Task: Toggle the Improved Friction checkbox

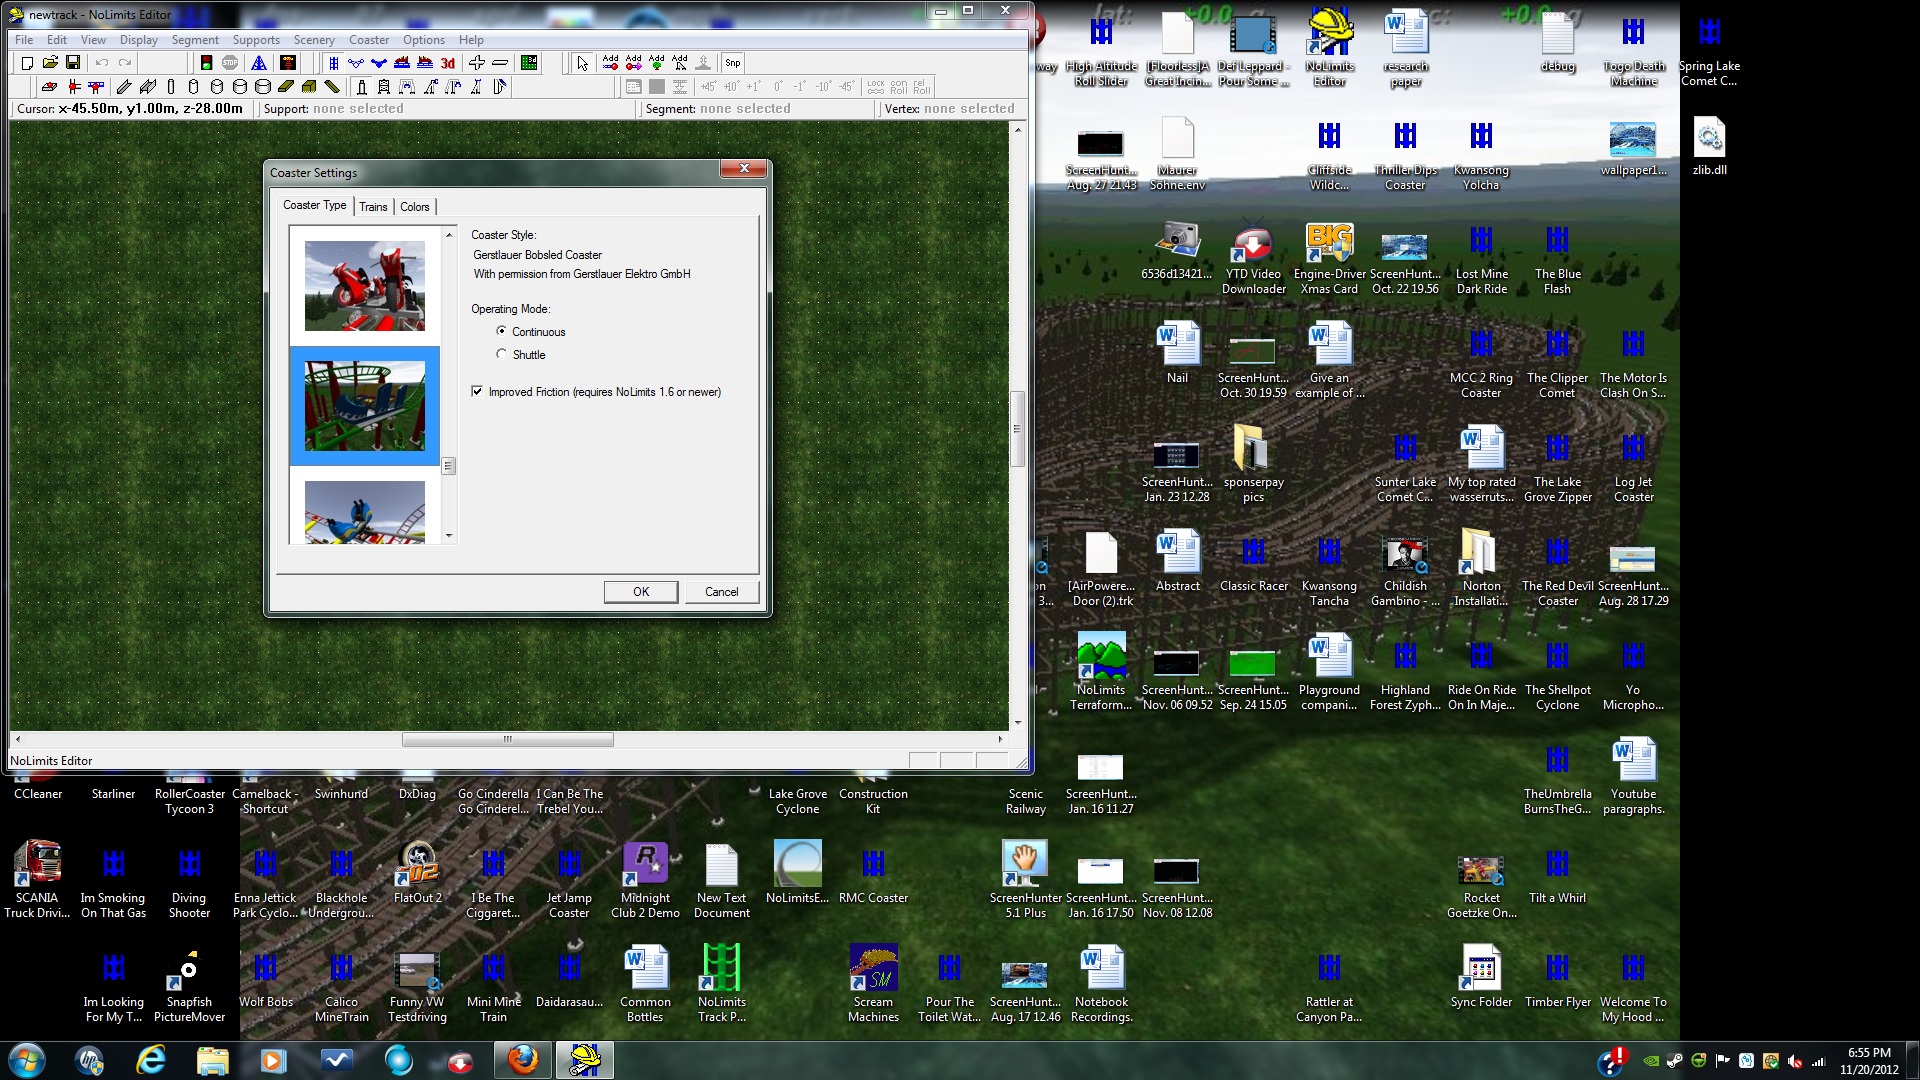Action: 477,391
